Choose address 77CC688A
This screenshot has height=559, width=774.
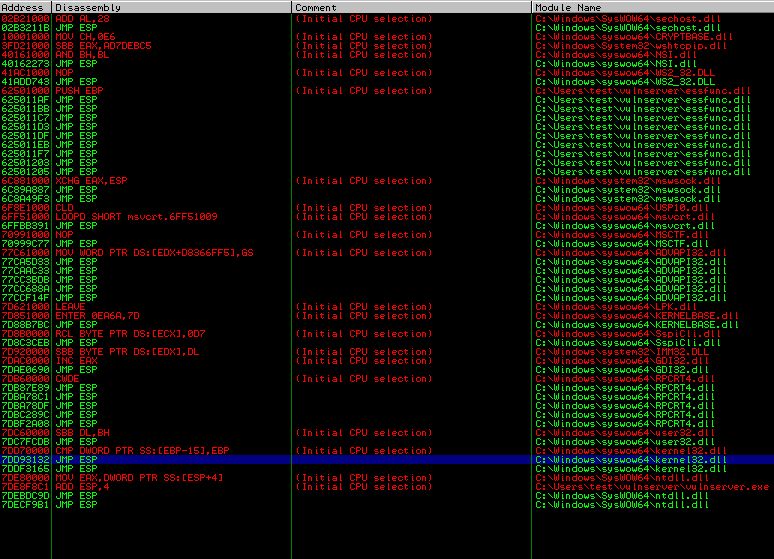coord(25,289)
